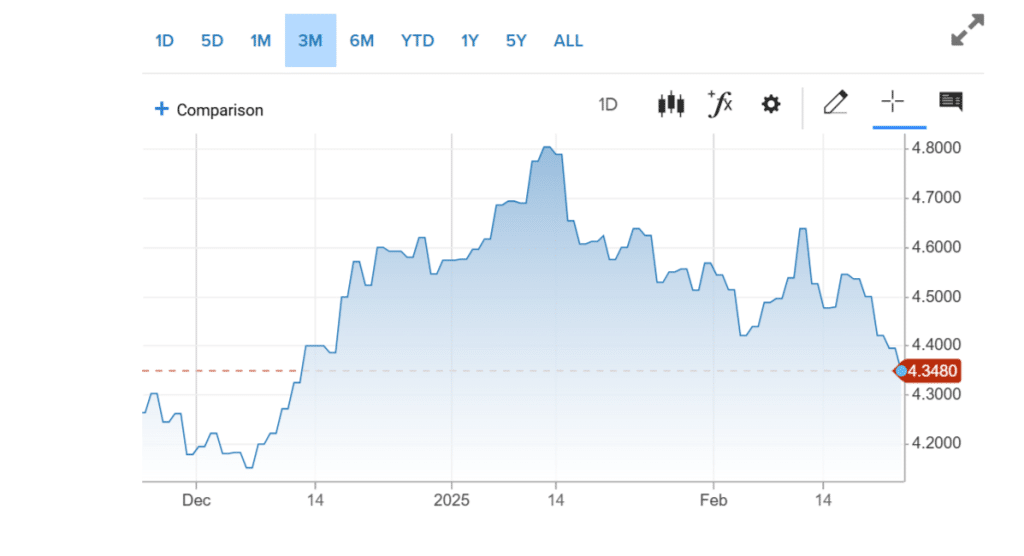Switch to the 1Y range
The width and height of the screenshot is (1024, 556).
coord(470,41)
